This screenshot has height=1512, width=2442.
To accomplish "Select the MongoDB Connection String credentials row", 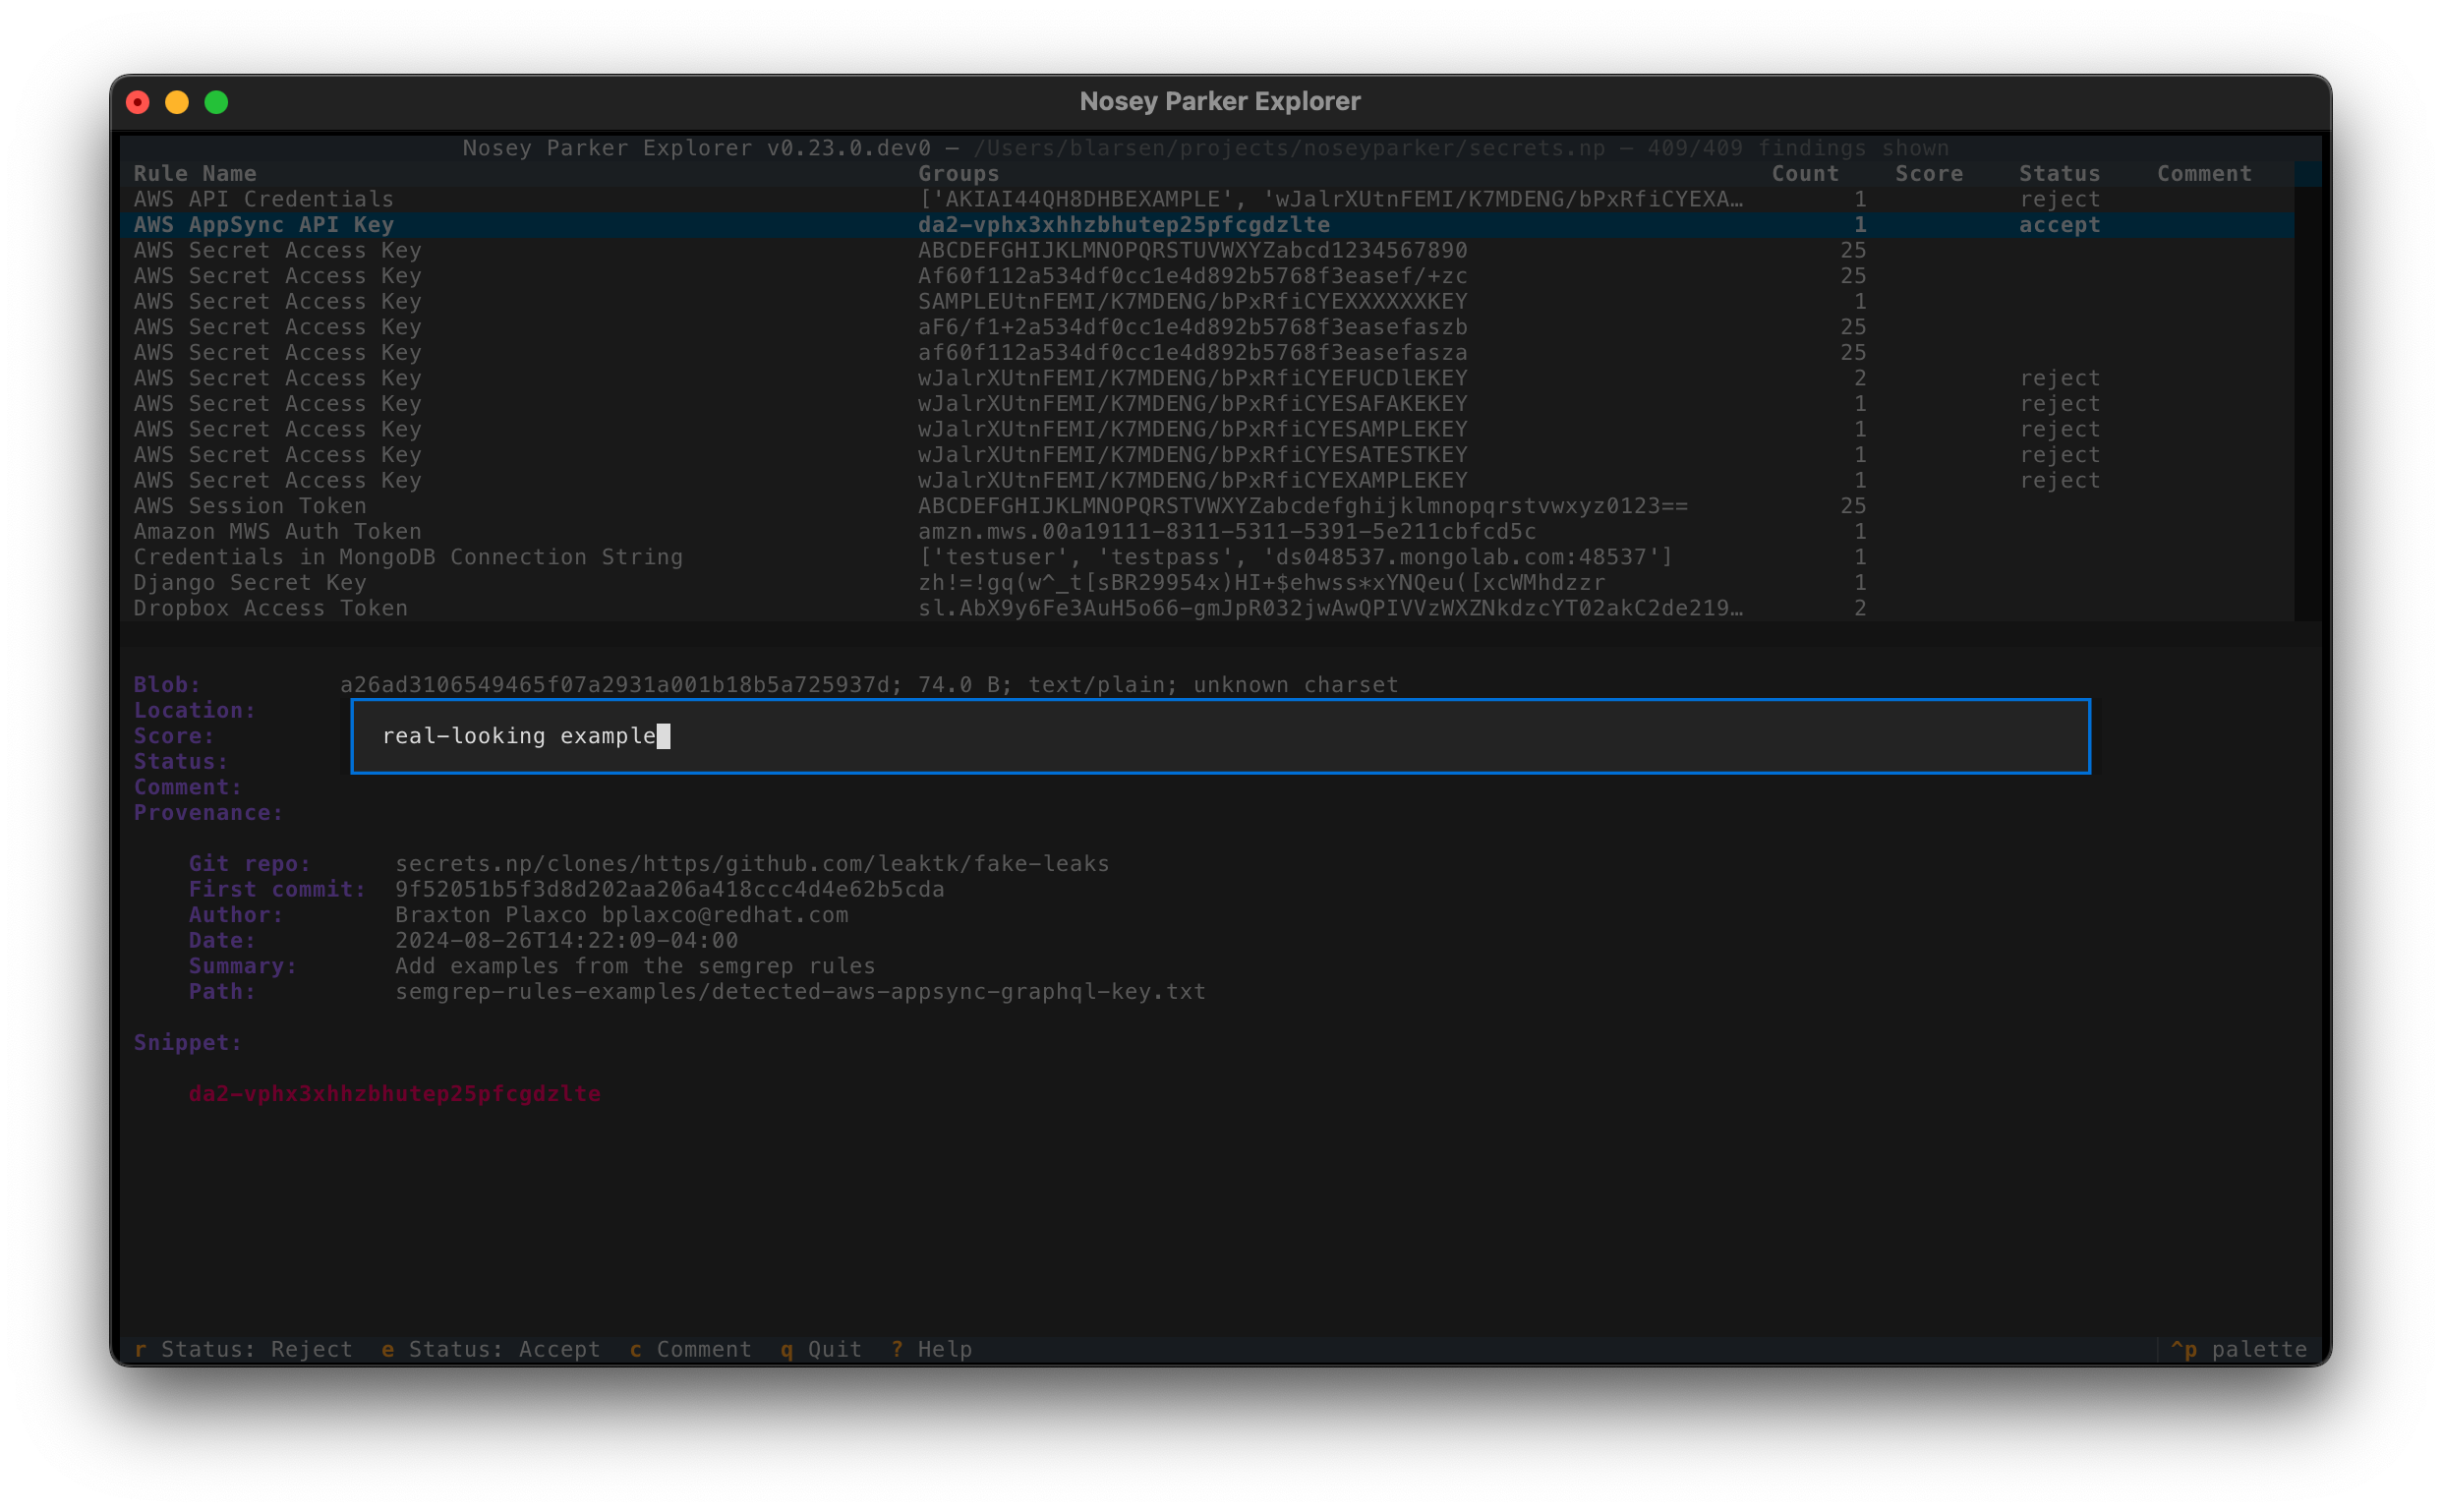I will click(x=408, y=557).
